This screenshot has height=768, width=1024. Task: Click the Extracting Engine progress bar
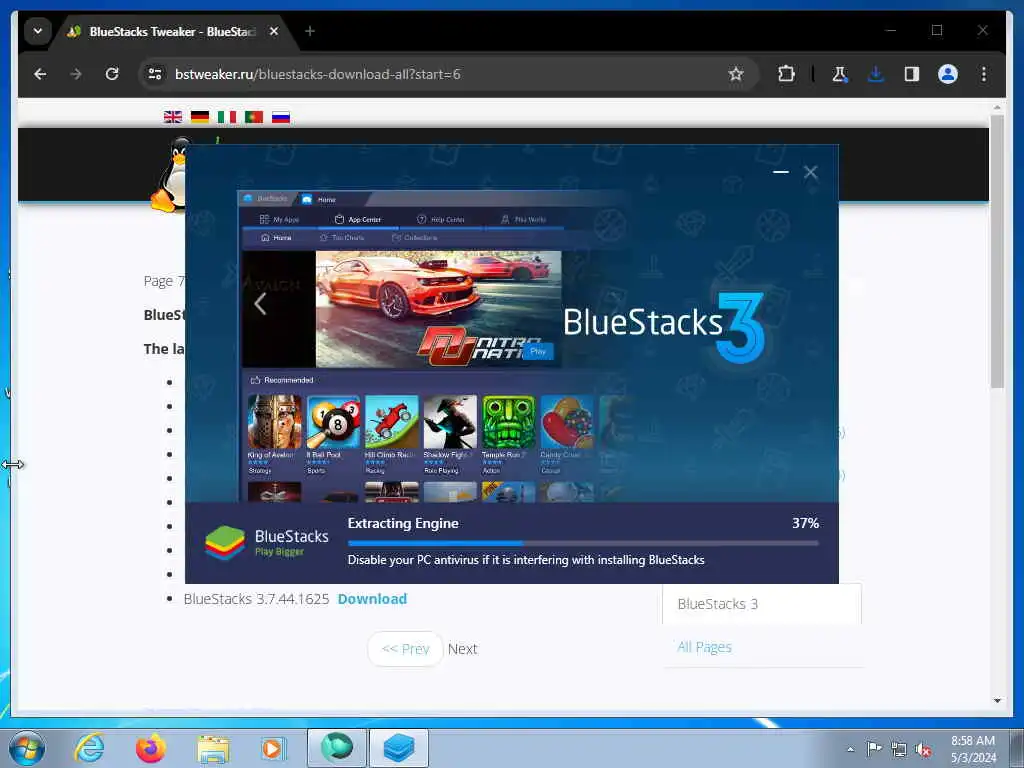pos(583,543)
